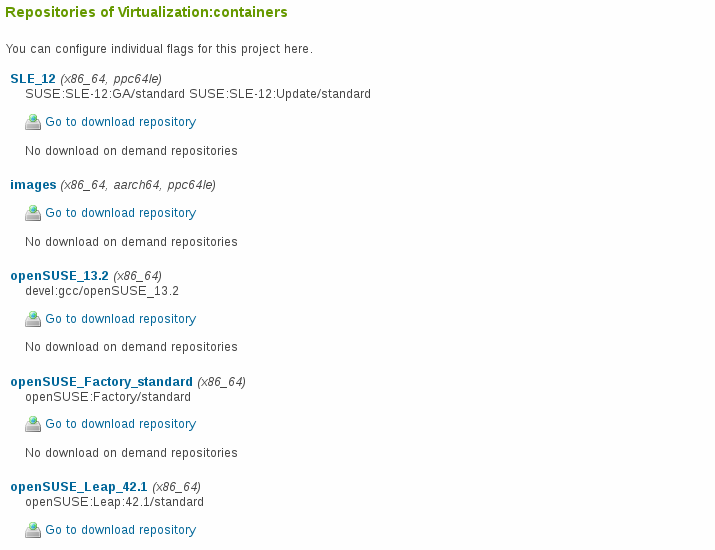Follow 'Go to download repository' for SLE_12
The image size is (715, 550).
[120, 122]
